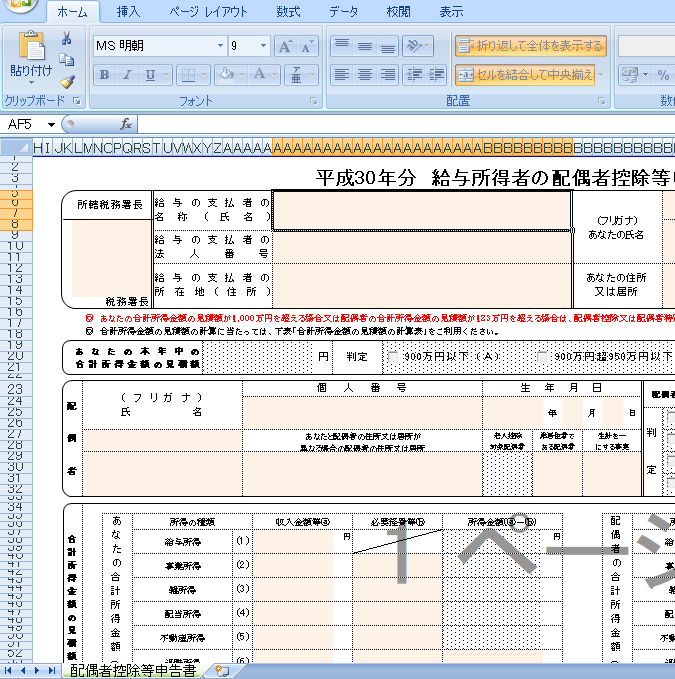The width and height of the screenshot is (675, 679).
Task: Open the Fill Color dropdown arrow
Action: tap(242, 75)
